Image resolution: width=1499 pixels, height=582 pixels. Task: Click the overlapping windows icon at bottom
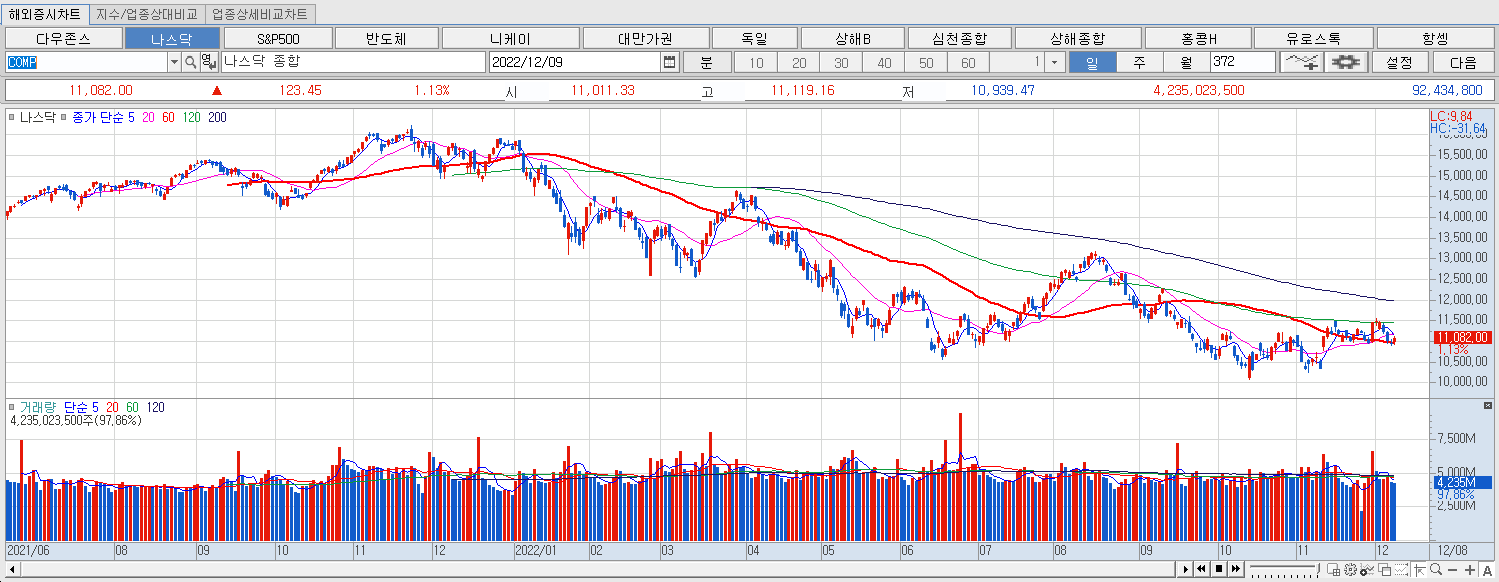(x=1384, y=570)
